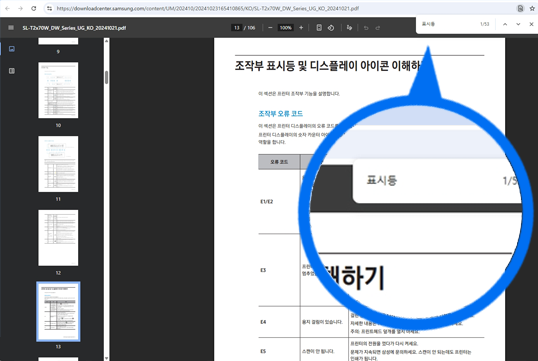Viewport: 538px width, 361px height.
Task: Toggle the PDF sidebar hamburger menu
Action: click(11, 27)
